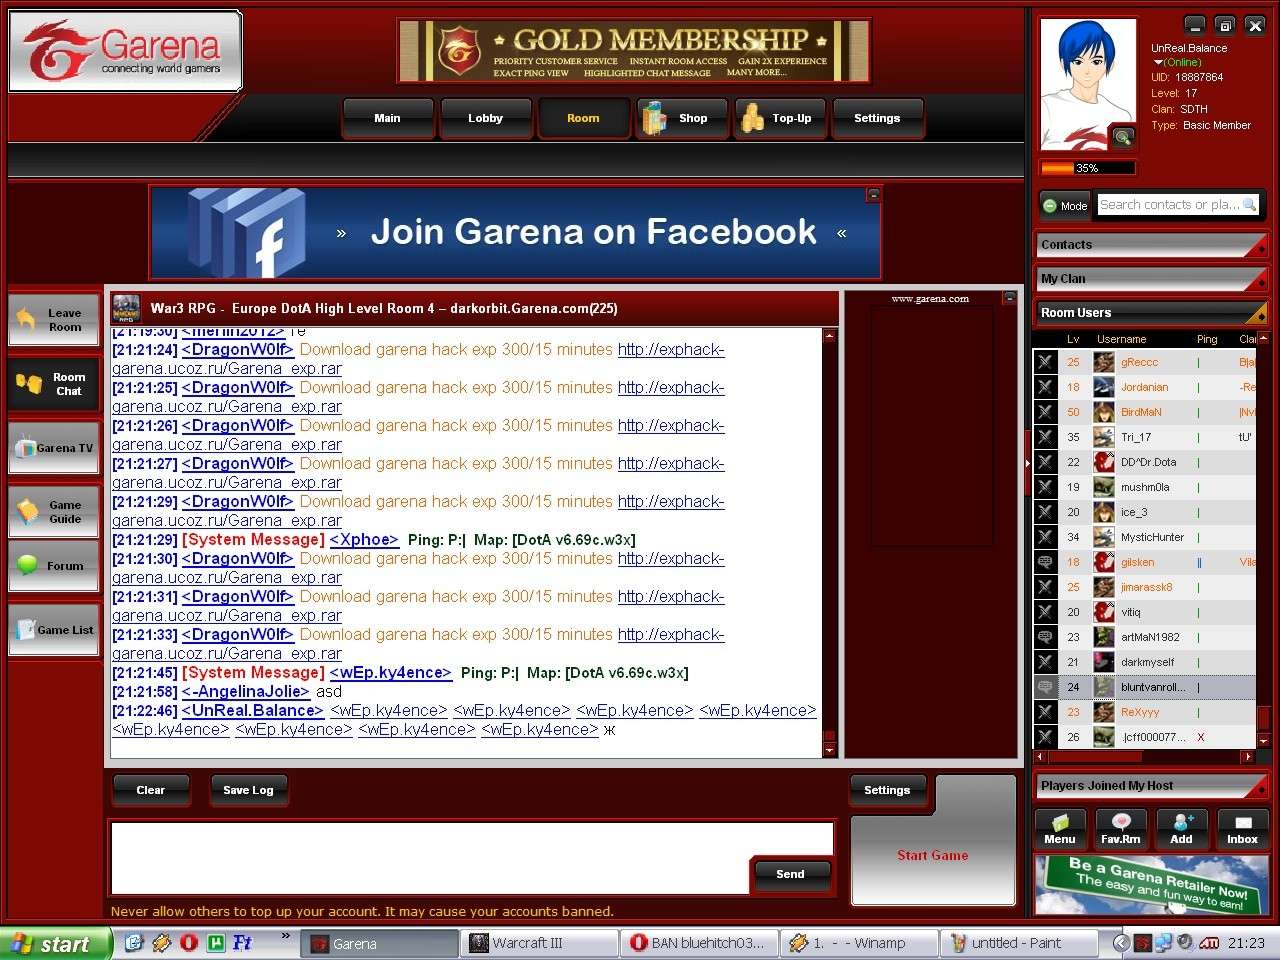Collapse the www.garena.com ad panel

[x=1009, y=298]
